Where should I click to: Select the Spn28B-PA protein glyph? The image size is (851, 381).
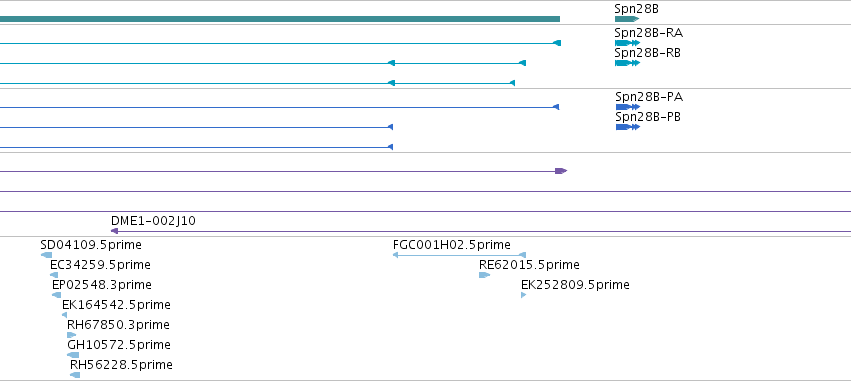(x=628, y=107)
